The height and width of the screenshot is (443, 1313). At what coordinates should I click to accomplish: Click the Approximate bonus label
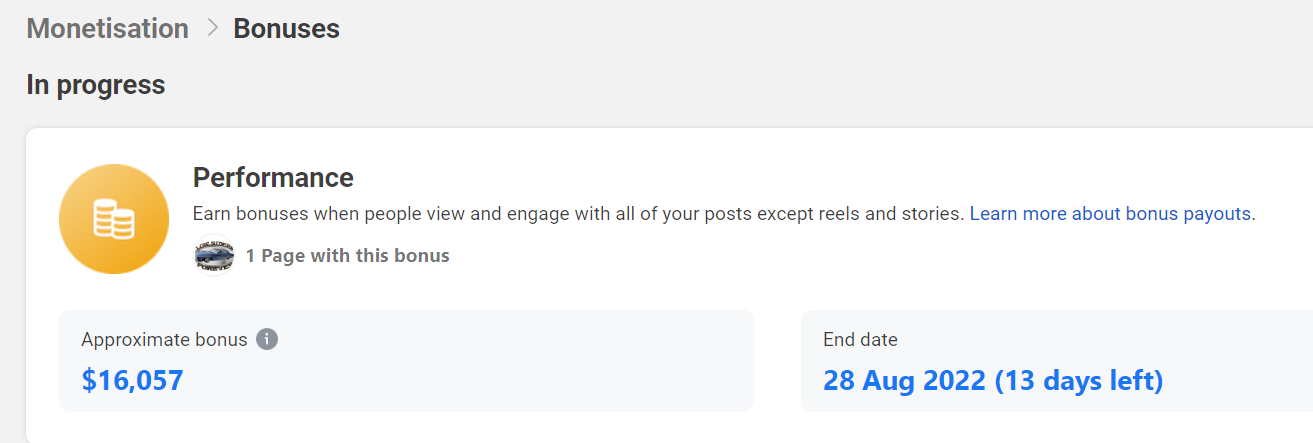164,340
